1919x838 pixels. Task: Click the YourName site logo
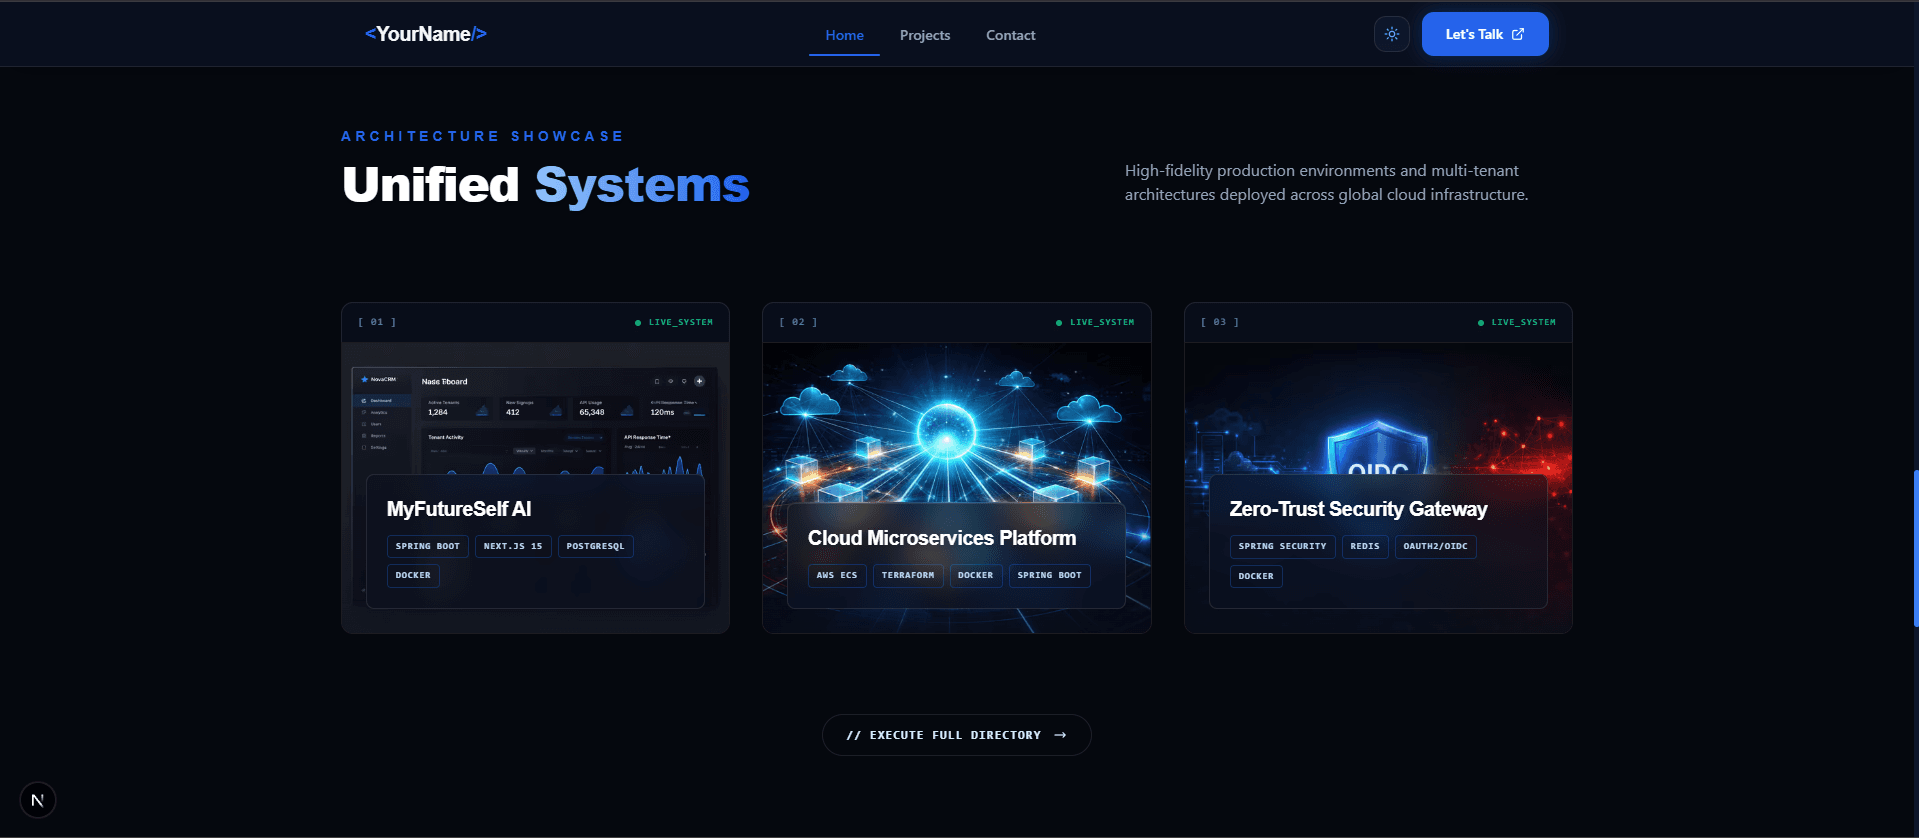(426, 34)
